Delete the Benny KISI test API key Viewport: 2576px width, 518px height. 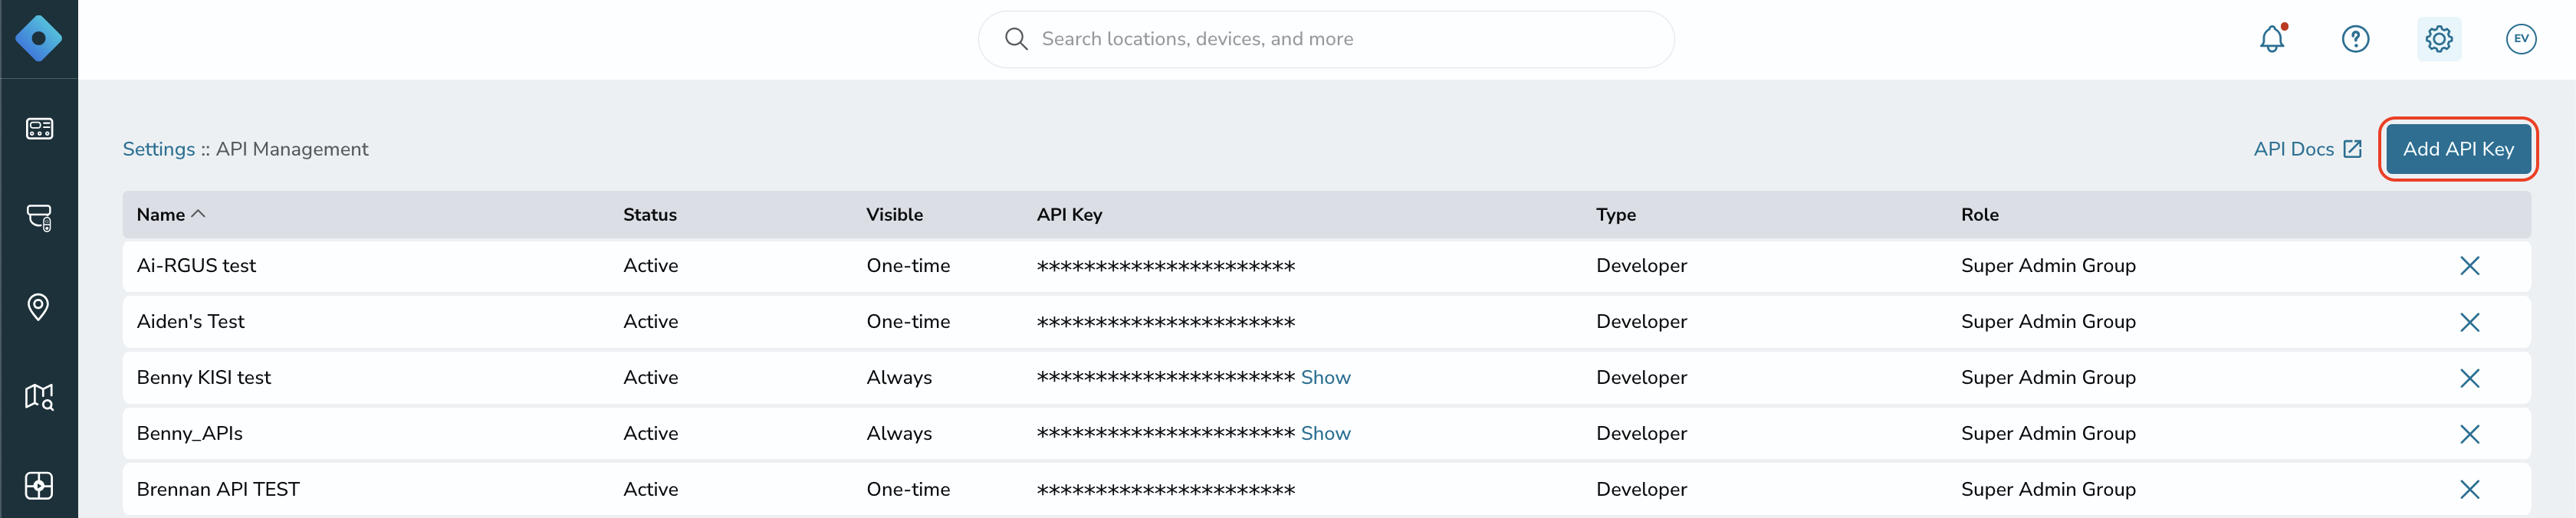(2469, 378)
